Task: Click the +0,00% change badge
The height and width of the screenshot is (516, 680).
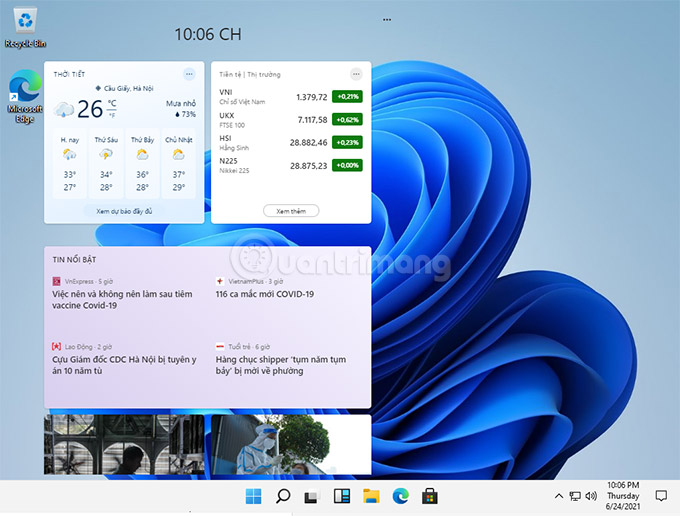Action: [347, 165]
